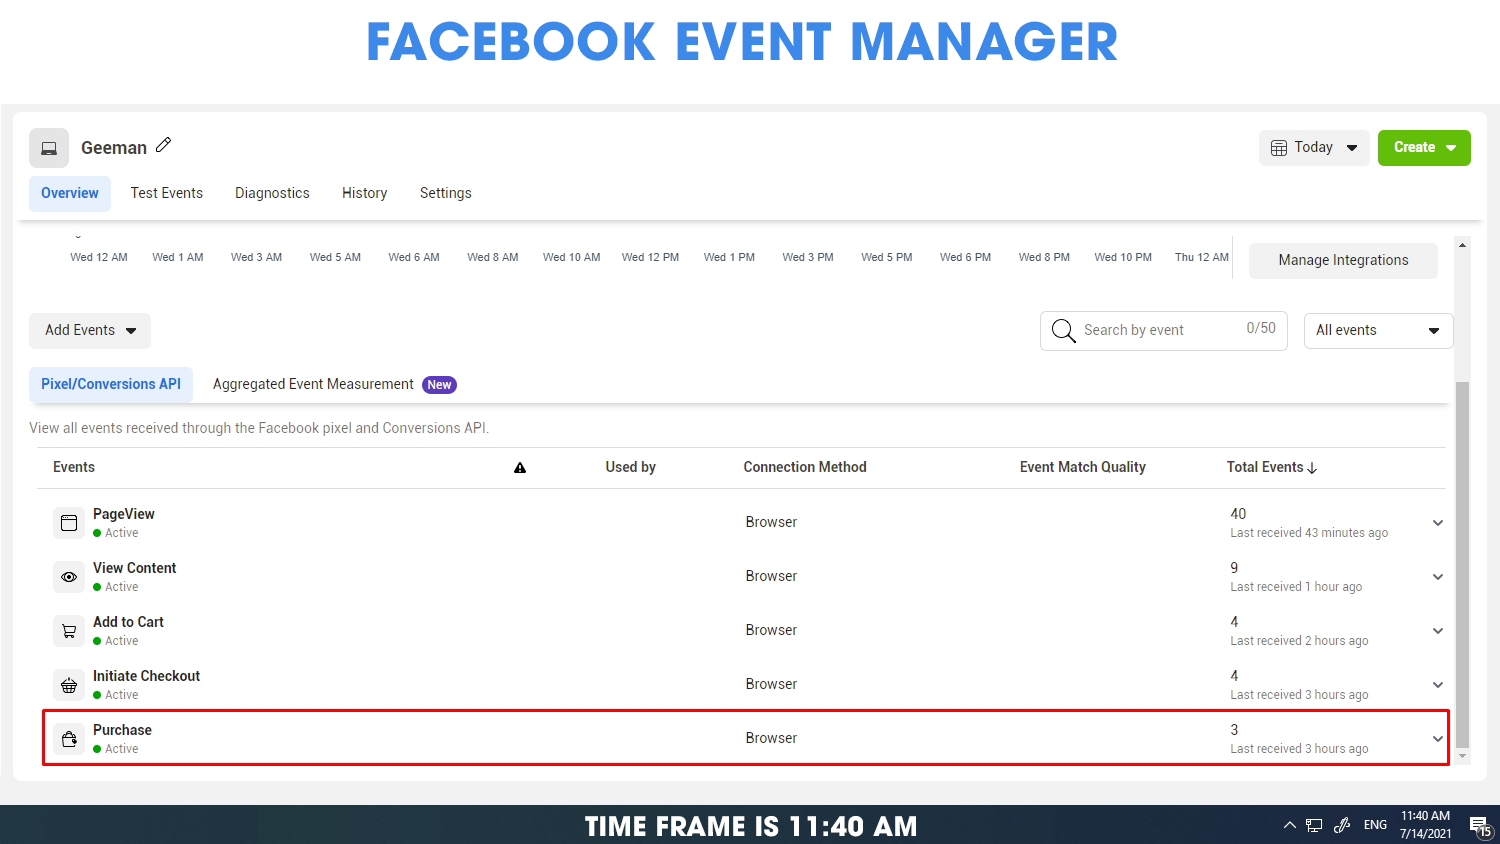Switch to the Test Events tab
Screen dimensions: 1500x844
pyautogui.click(x=167, y=193)
